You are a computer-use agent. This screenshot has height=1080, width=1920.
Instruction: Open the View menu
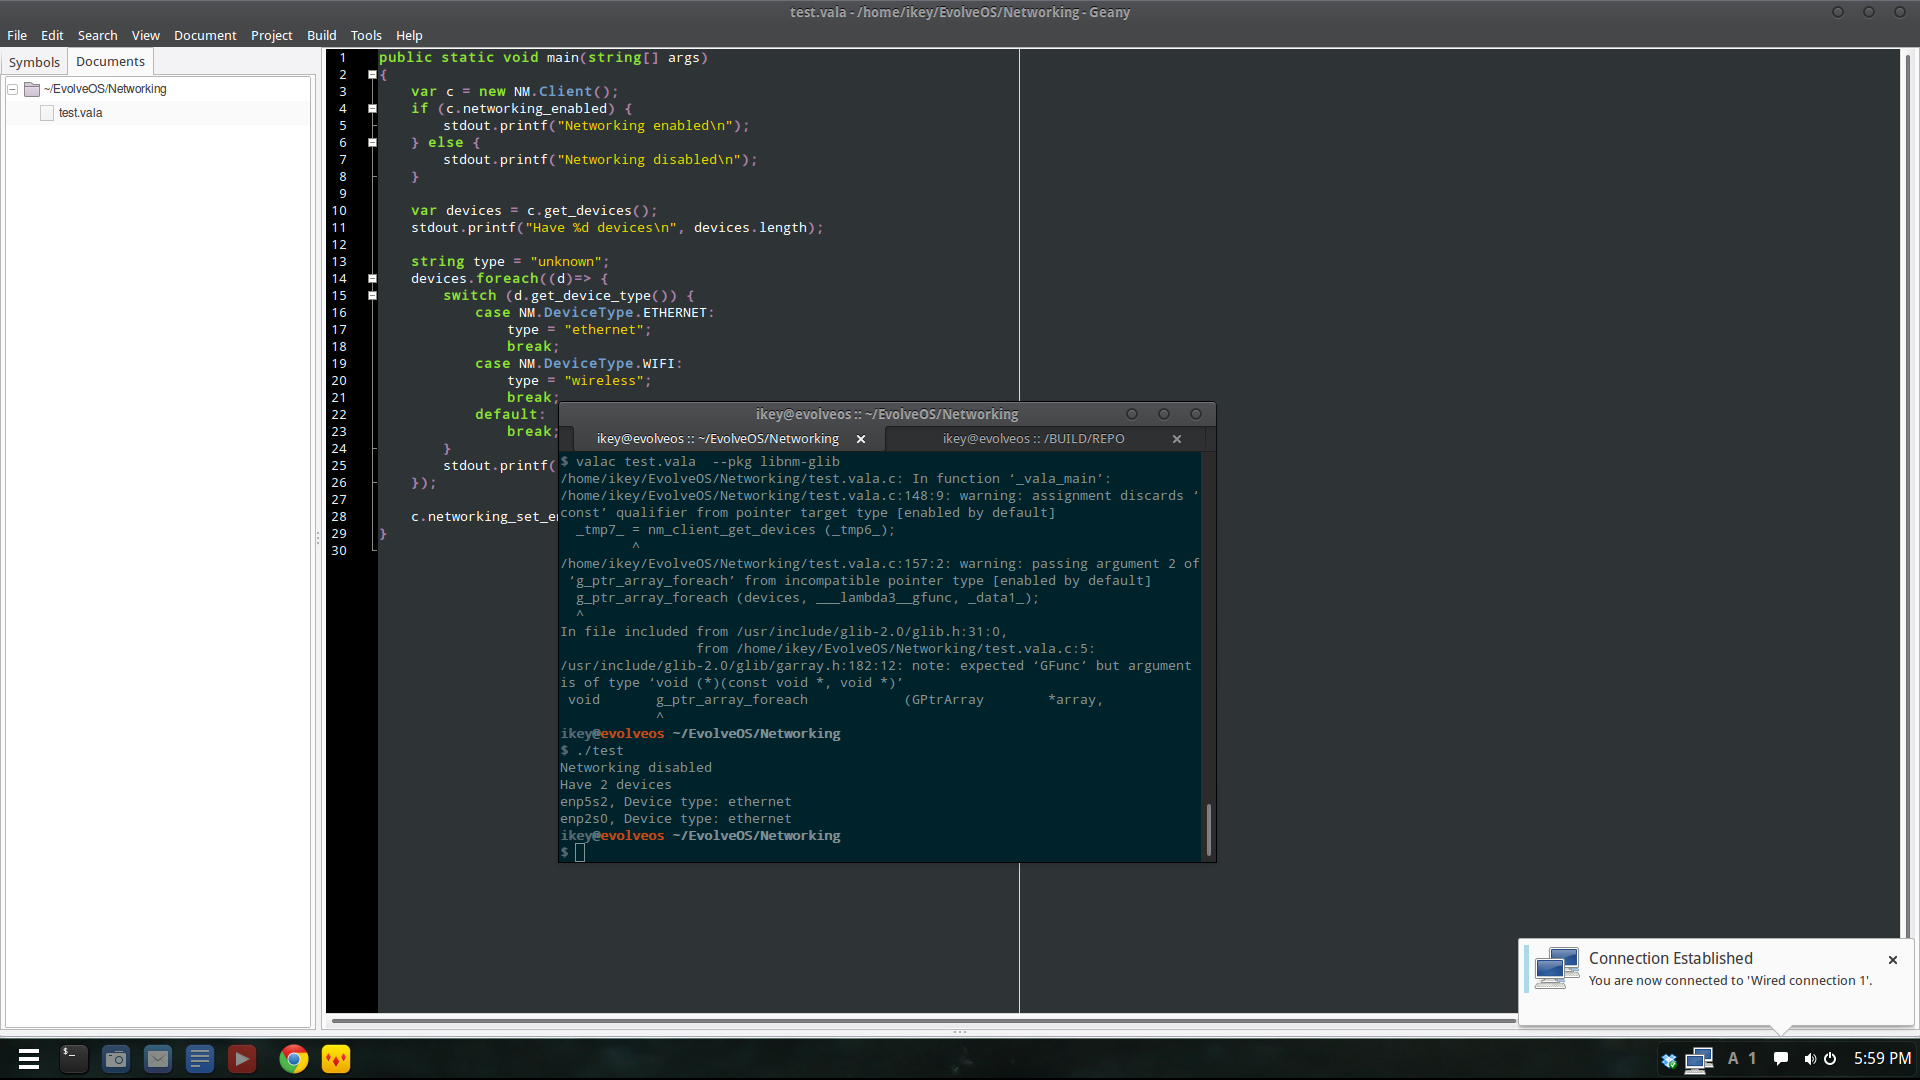145,35
